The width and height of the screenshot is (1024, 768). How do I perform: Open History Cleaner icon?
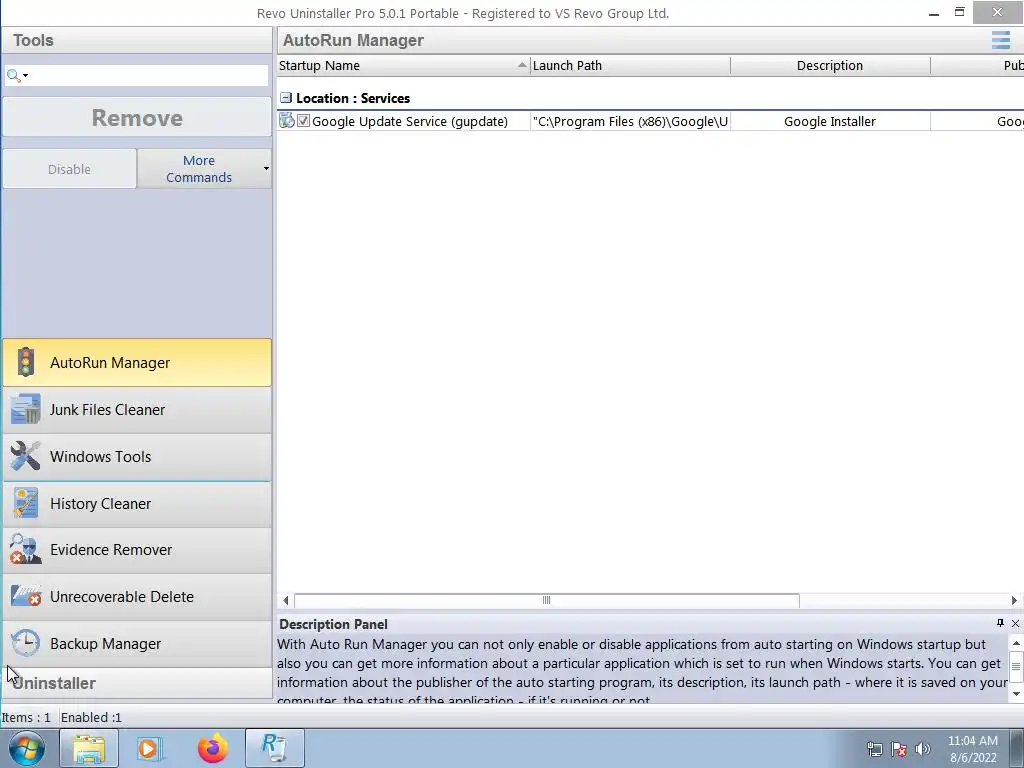pos(25,504)
